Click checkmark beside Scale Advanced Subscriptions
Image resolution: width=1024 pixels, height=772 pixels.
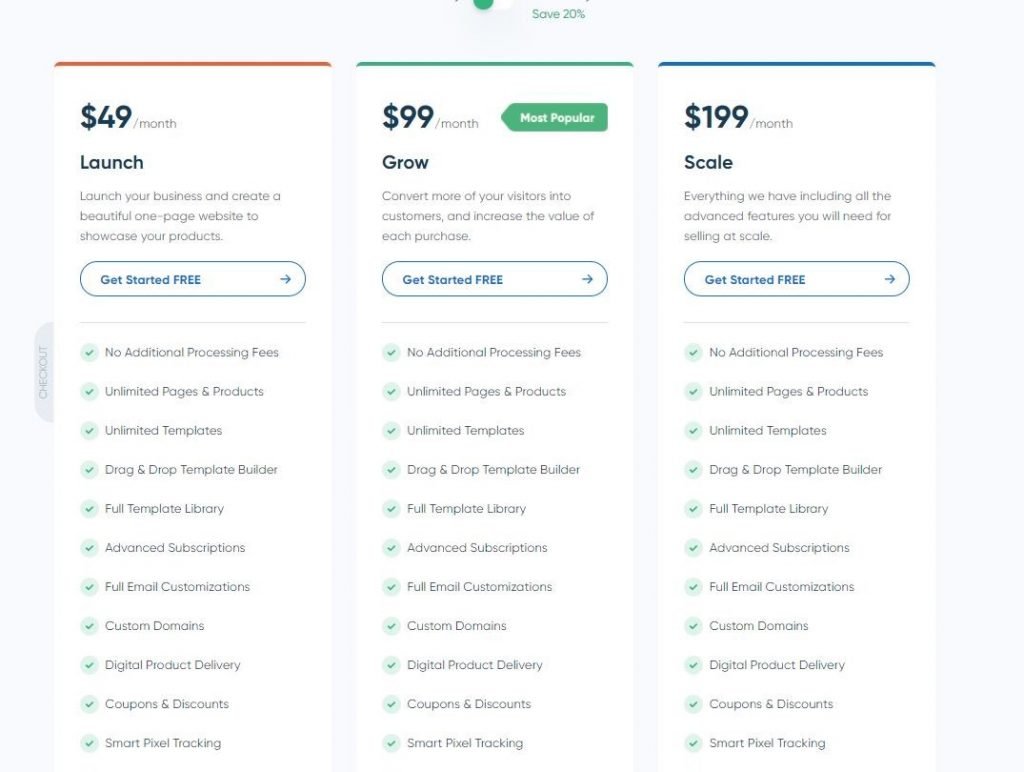tap(693, 547)
